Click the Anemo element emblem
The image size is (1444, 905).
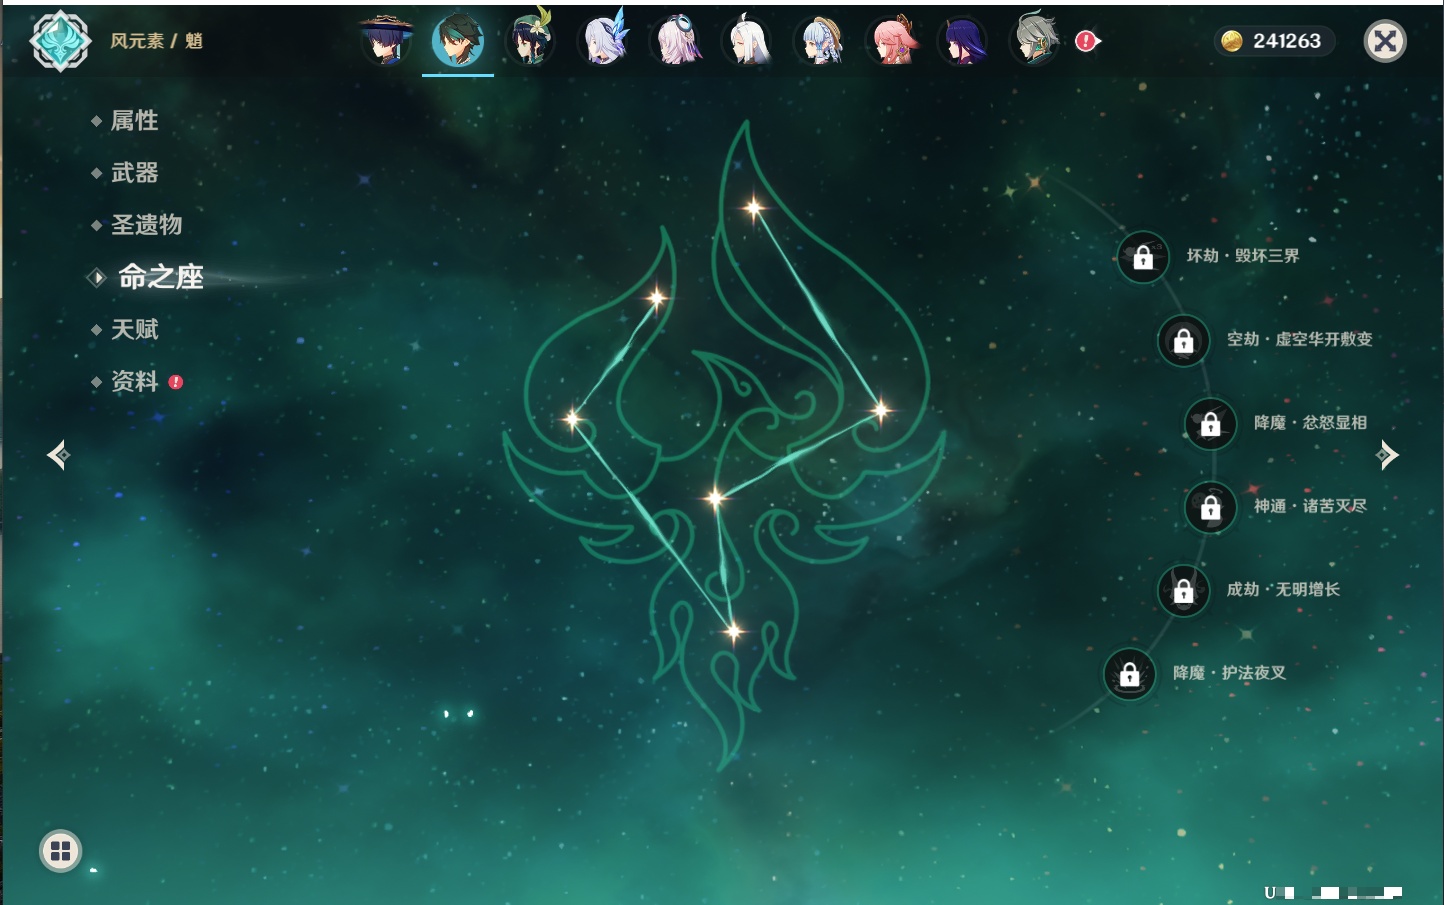(x=60, y=41)
